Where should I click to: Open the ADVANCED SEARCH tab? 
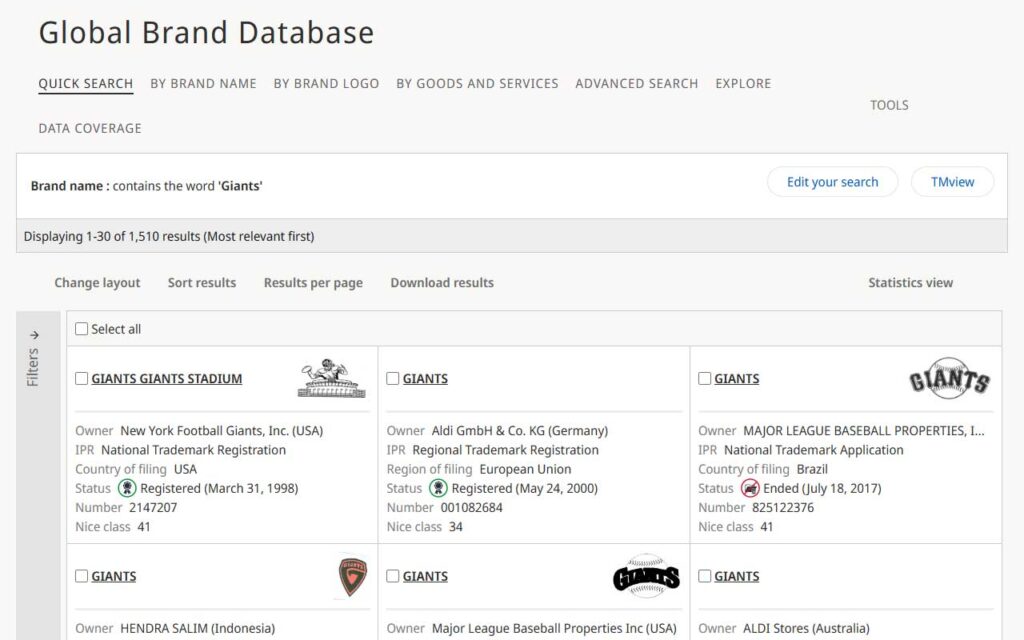[636, 83]
